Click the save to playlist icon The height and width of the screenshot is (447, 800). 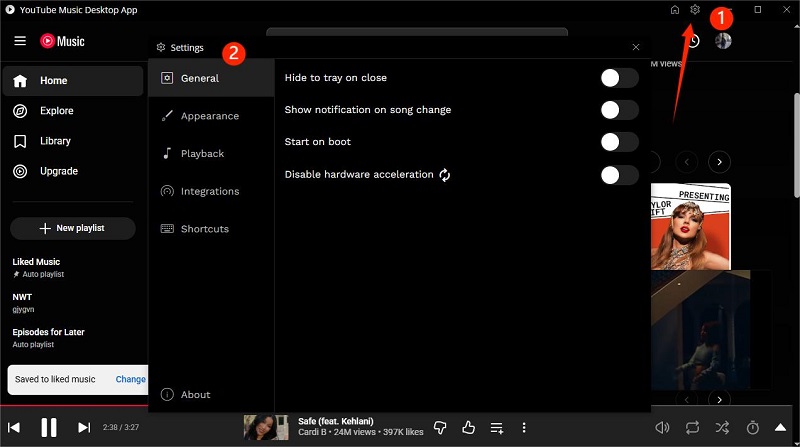[497, 428]
